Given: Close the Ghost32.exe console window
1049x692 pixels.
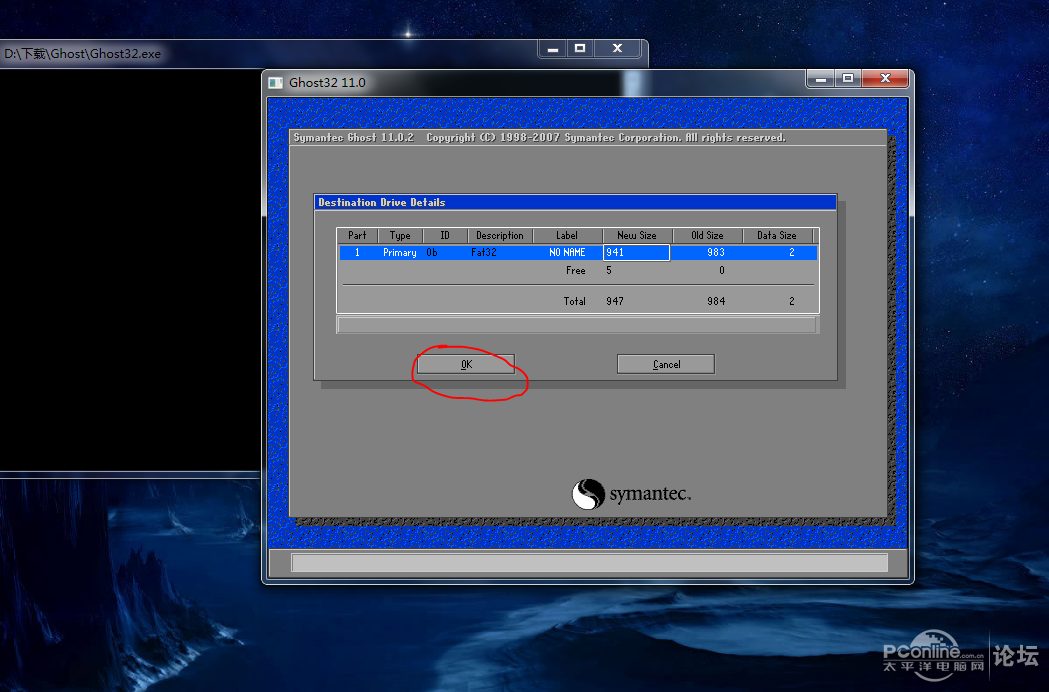Looking at the screenshot, I should coord(617,48).
